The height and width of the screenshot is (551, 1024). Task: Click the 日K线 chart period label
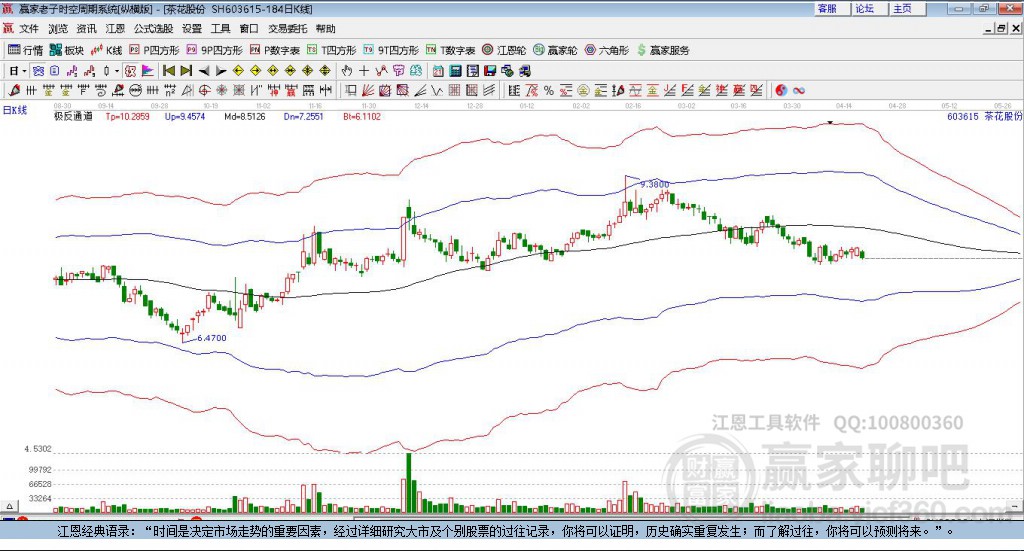(x=14, y=110)
